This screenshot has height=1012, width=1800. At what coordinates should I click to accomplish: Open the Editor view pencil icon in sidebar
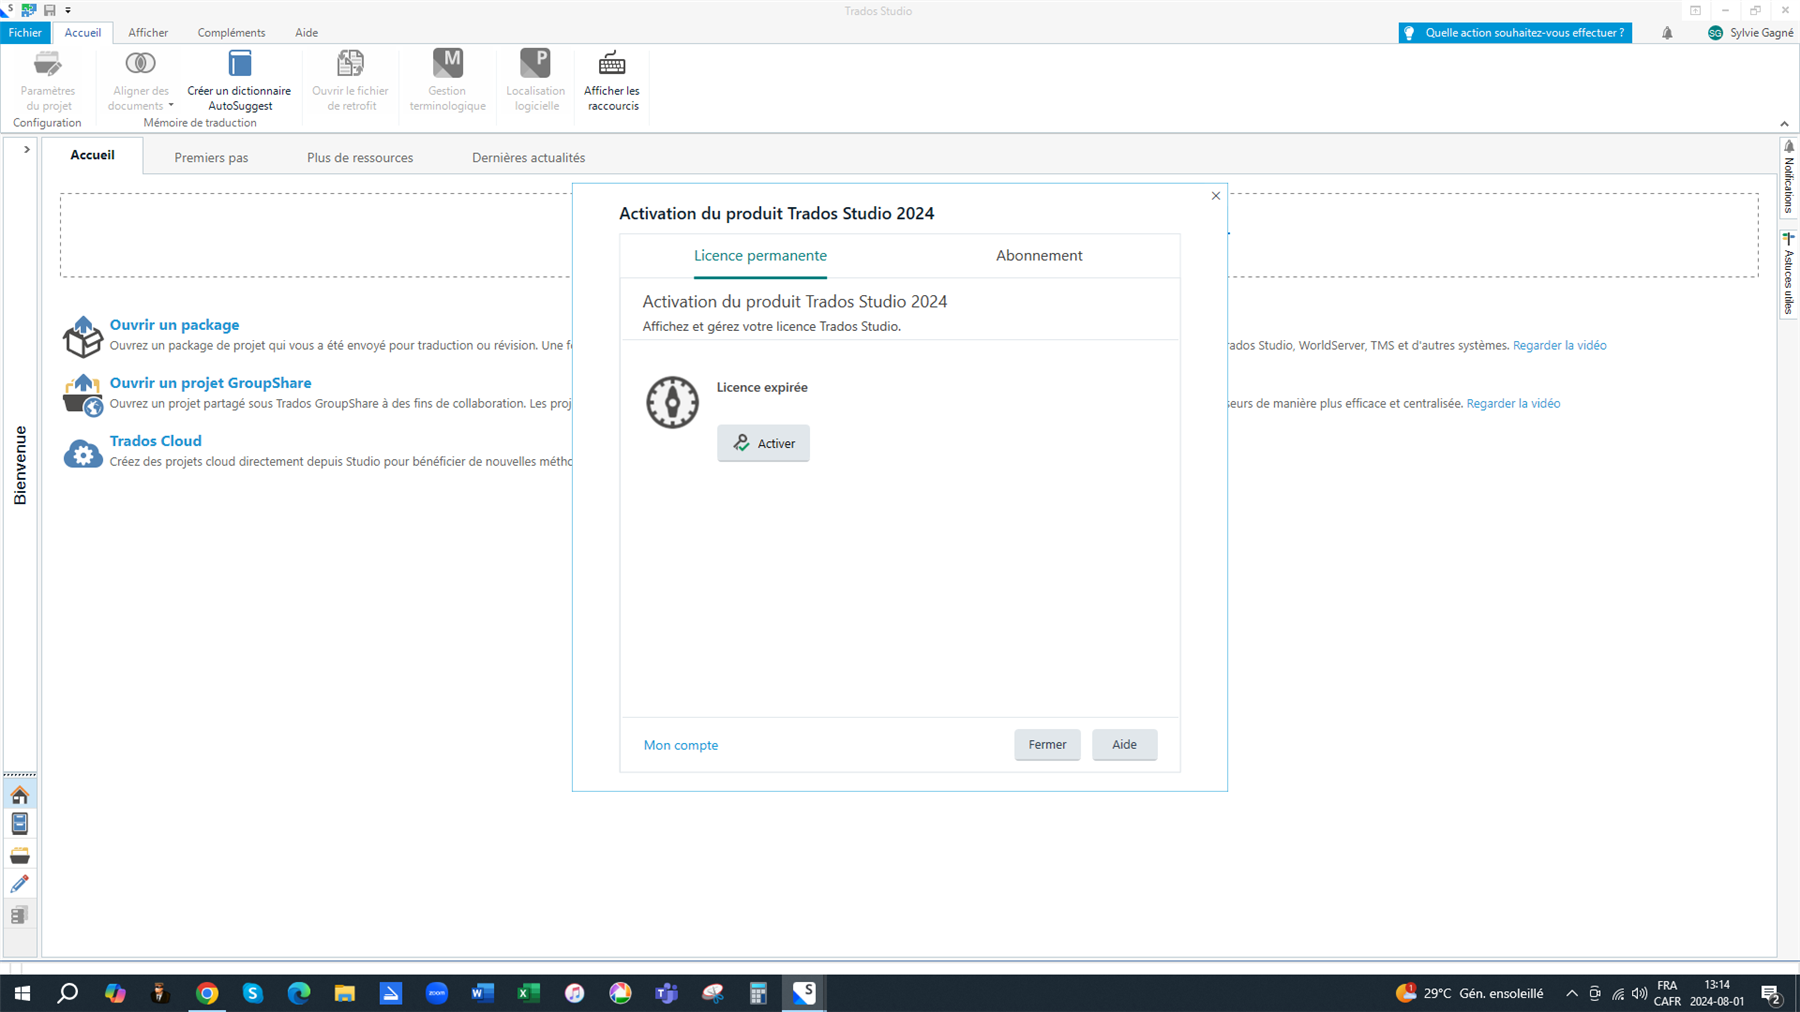[x=20, y=884]
